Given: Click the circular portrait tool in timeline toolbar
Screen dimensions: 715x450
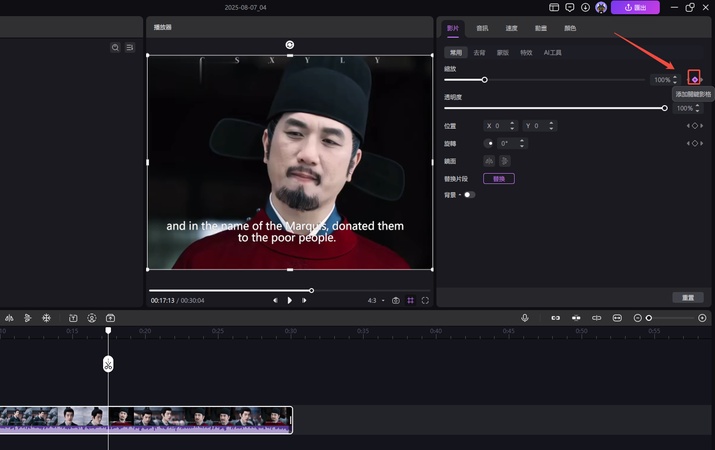Looking at the screenshot, I should 92,318.
